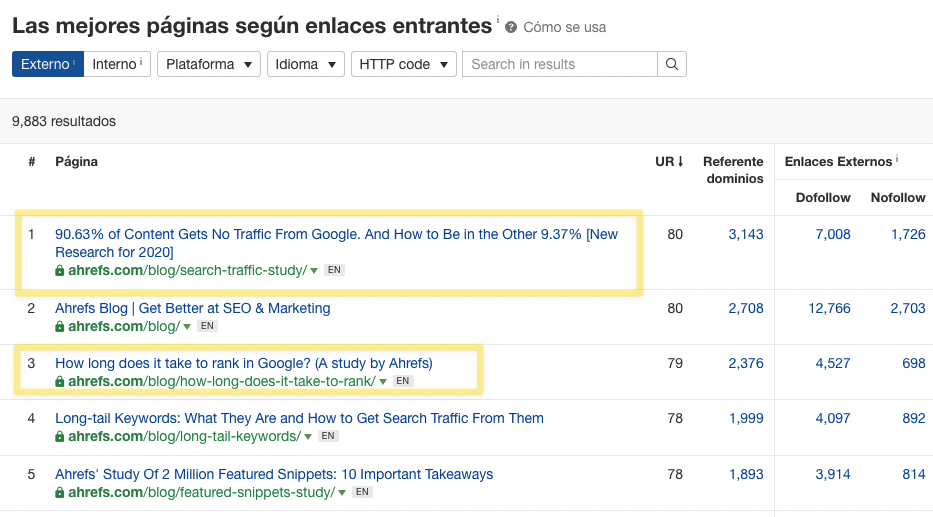Open the HTTP code dropdown

[403, 64]
